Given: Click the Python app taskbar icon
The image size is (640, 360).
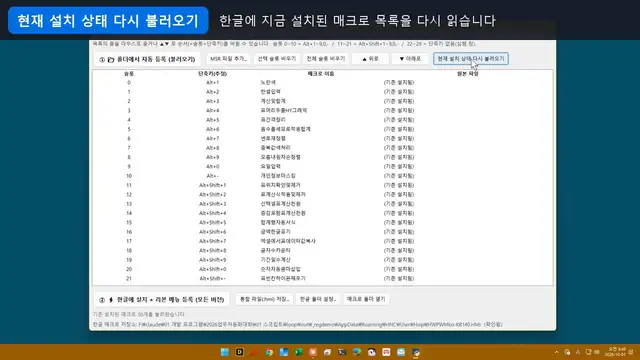Looking at the screenshot, I should pyautogui.click(x=416, y=352).
